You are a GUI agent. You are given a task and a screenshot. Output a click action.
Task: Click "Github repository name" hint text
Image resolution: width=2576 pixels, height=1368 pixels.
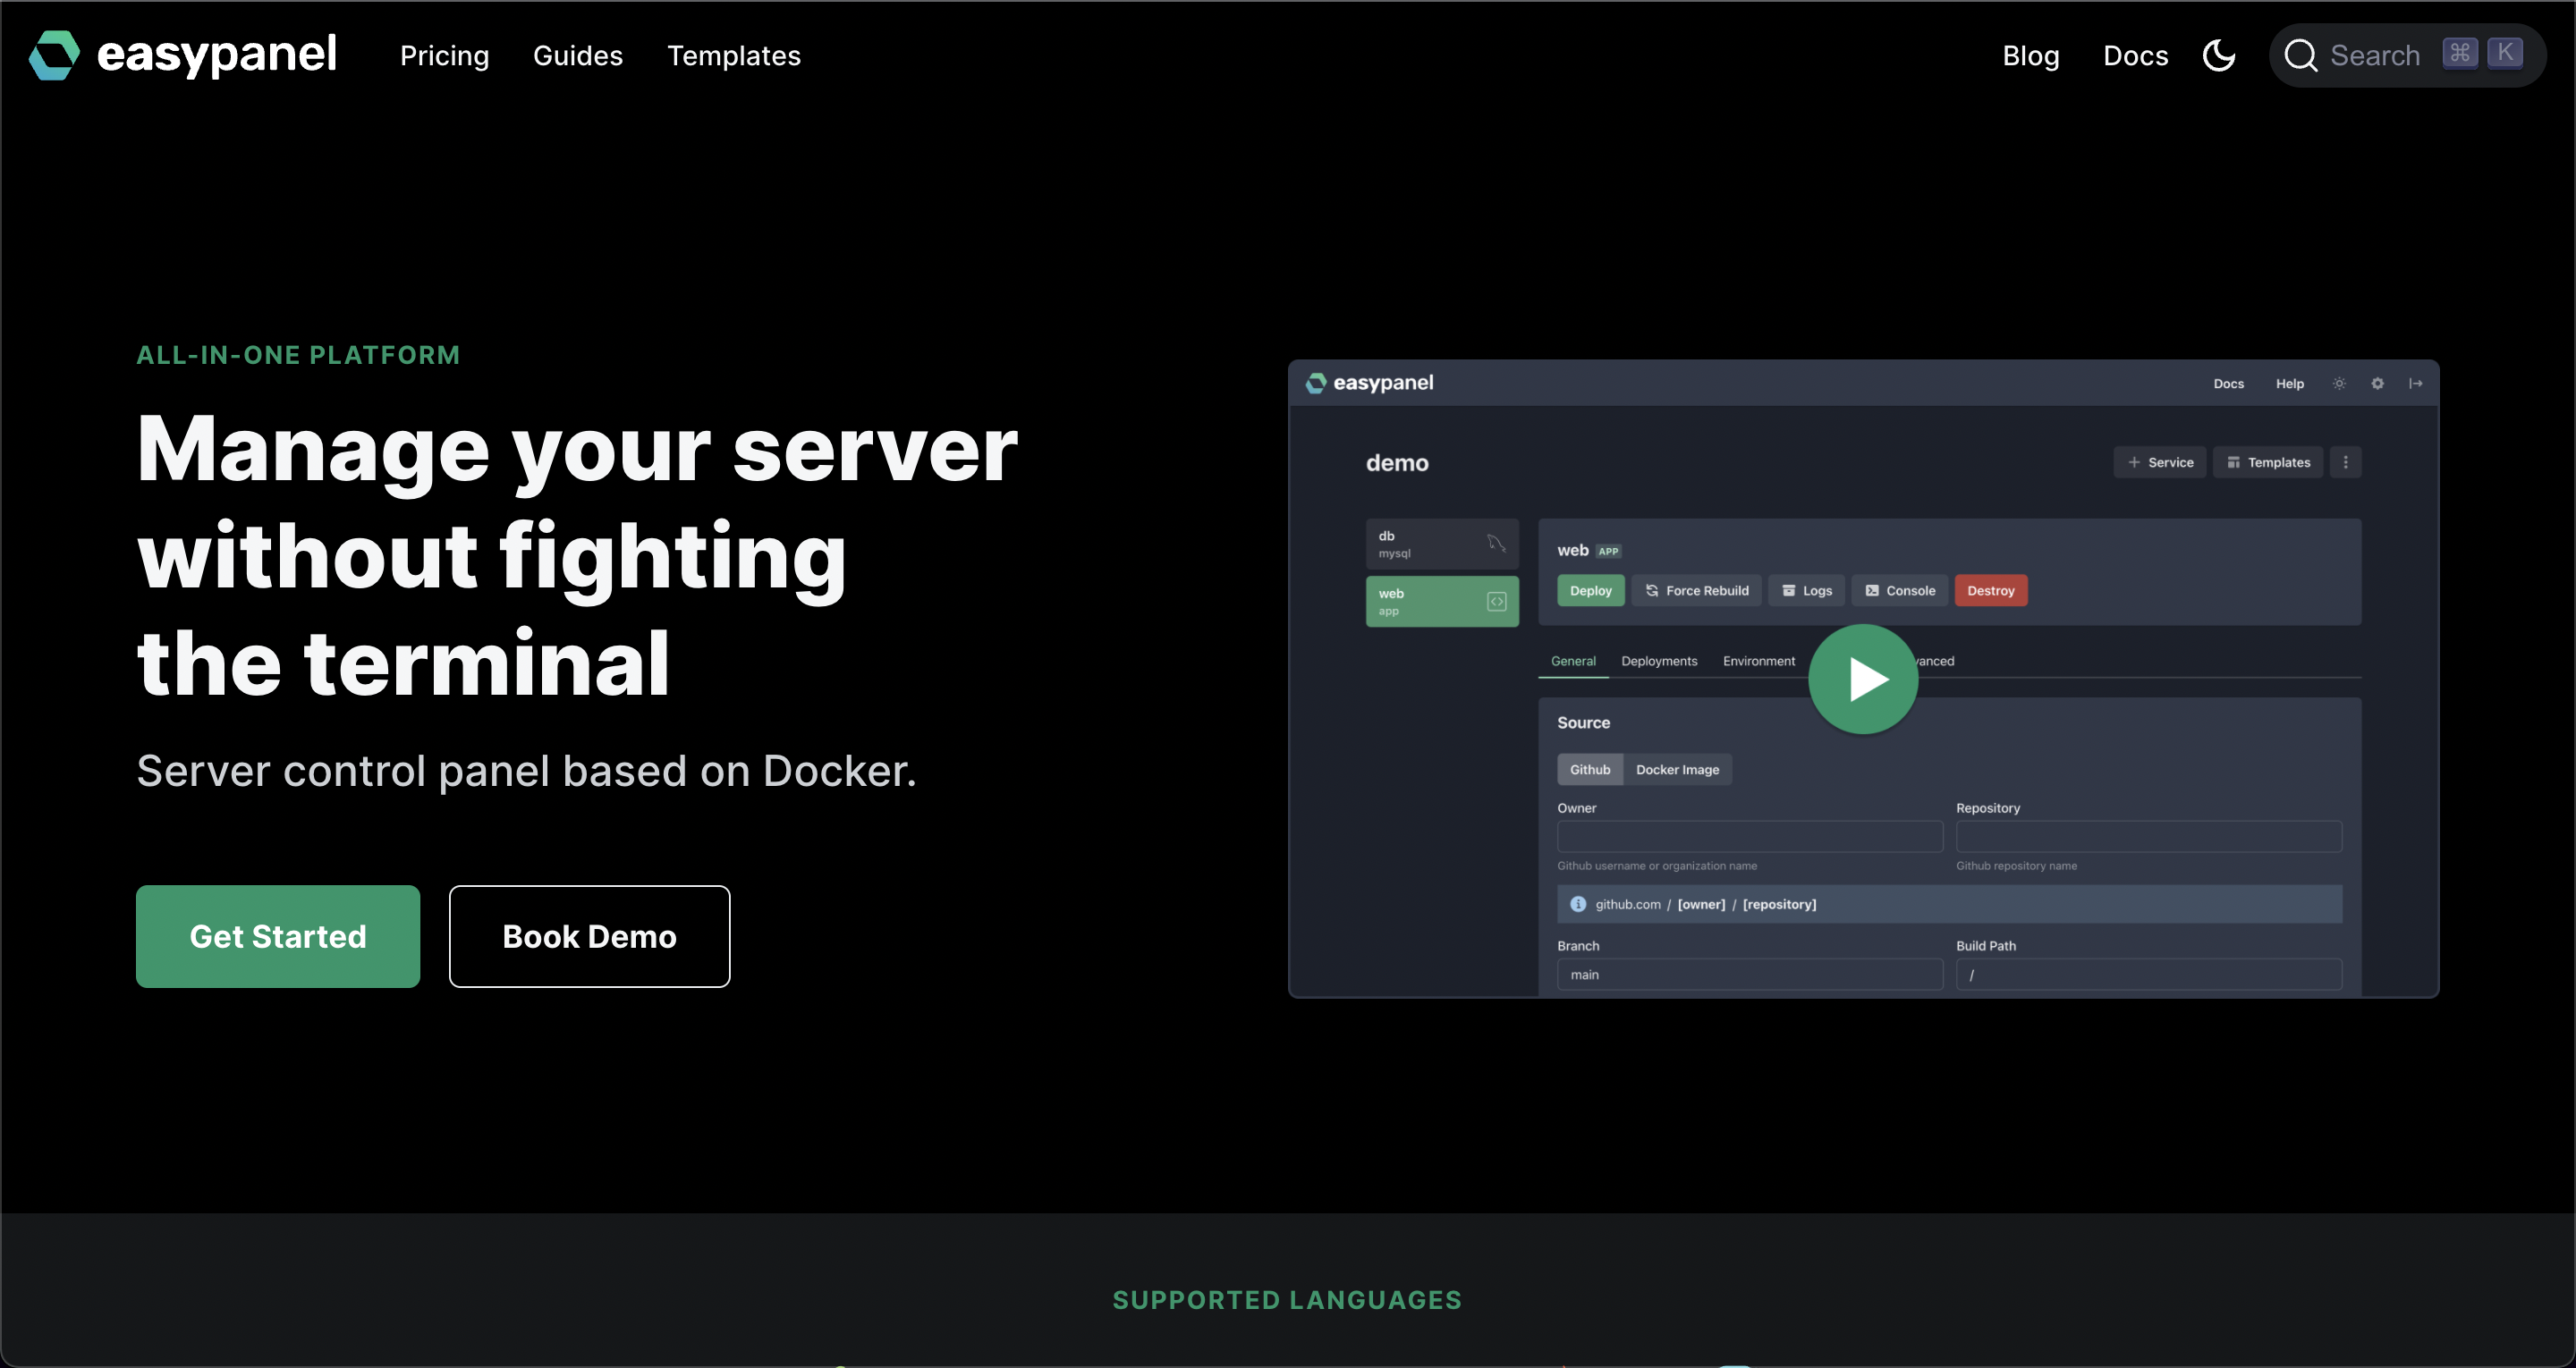click(x=2016, y=866)
